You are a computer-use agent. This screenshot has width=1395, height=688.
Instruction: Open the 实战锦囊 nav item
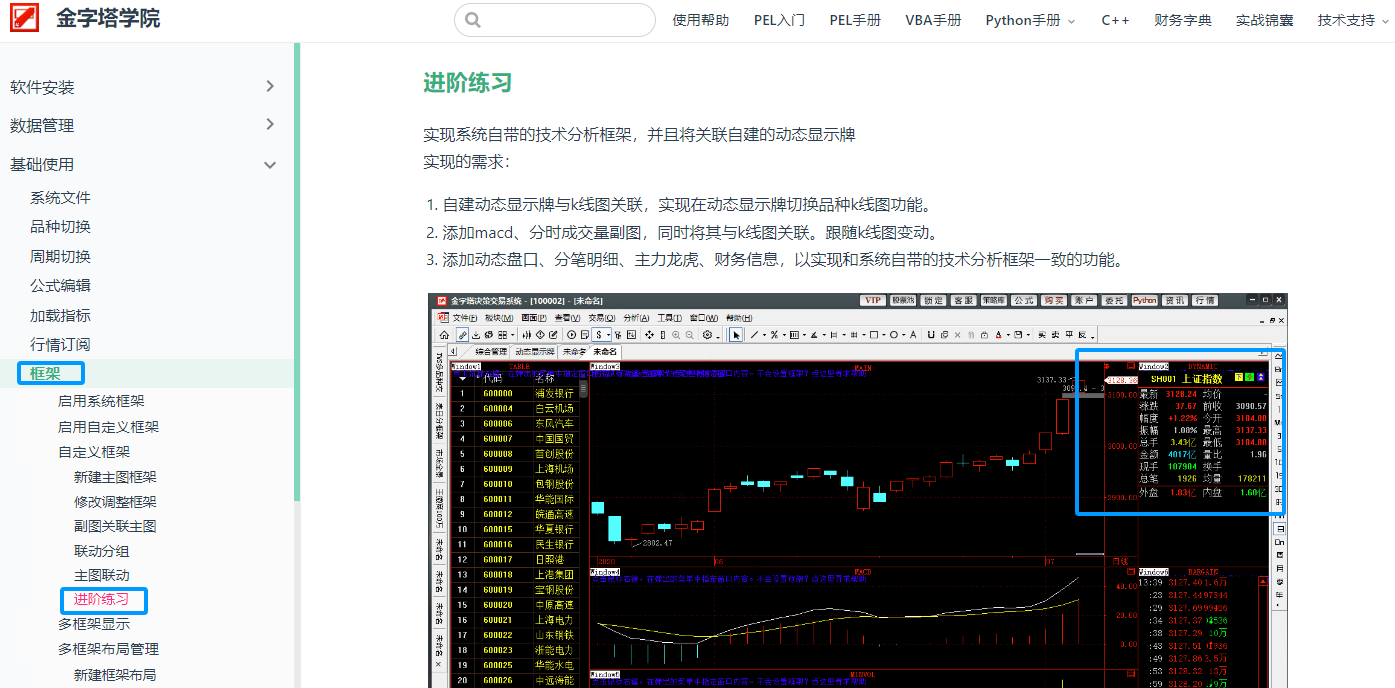tap(1264, 20)
